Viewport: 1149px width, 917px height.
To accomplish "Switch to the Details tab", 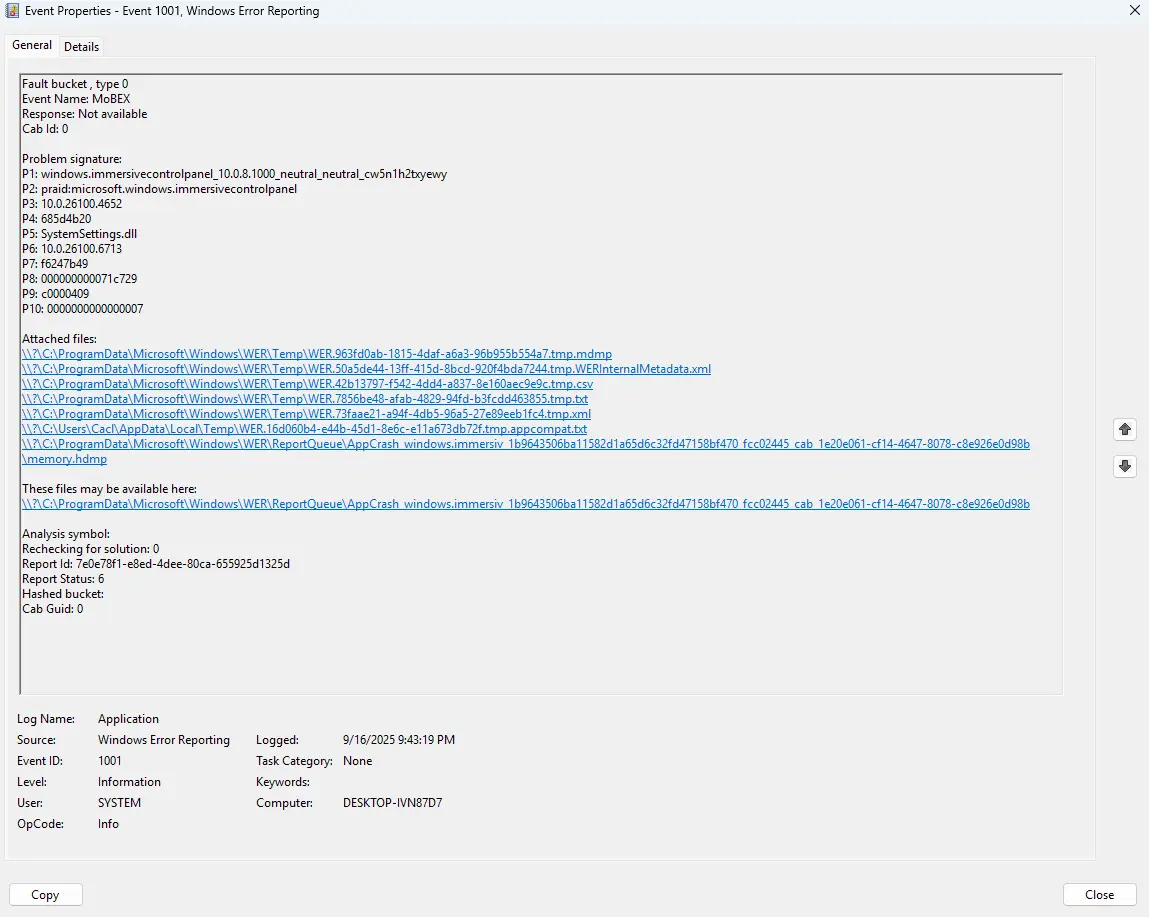I will pos(81,46).
